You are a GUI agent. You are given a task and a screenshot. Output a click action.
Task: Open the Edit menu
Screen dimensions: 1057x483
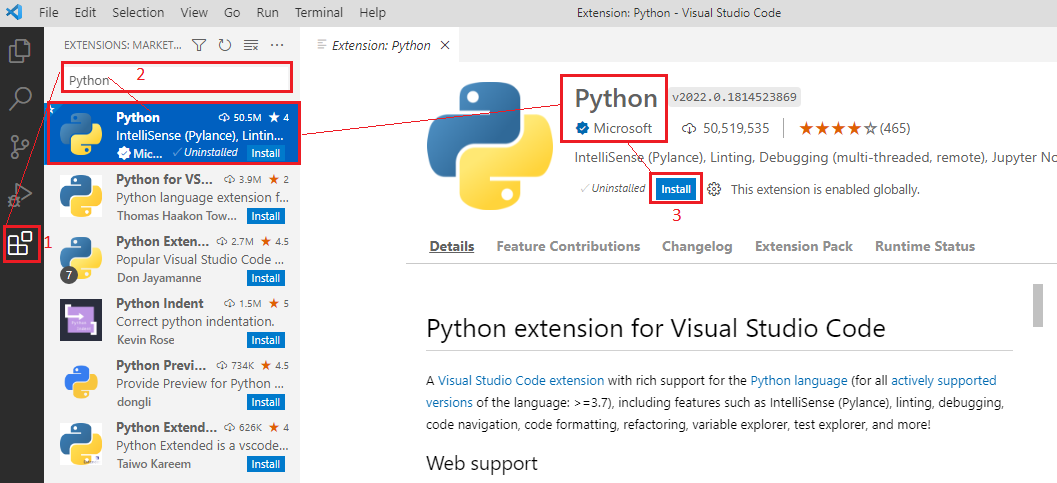[85, 12]
